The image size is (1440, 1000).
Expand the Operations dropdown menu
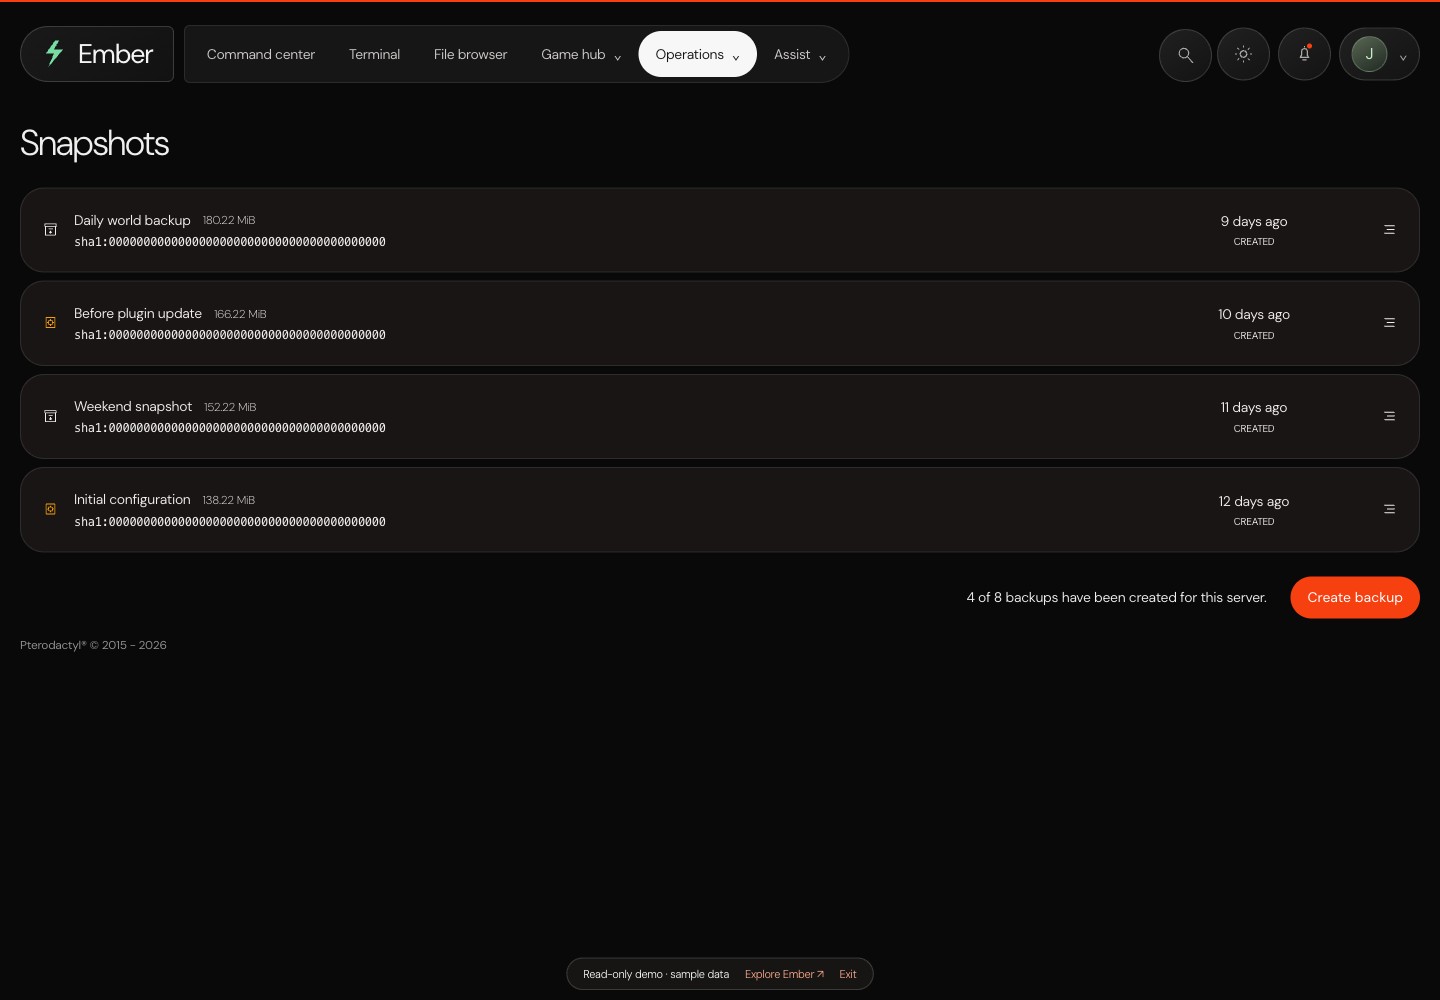[x=697, y=55]
